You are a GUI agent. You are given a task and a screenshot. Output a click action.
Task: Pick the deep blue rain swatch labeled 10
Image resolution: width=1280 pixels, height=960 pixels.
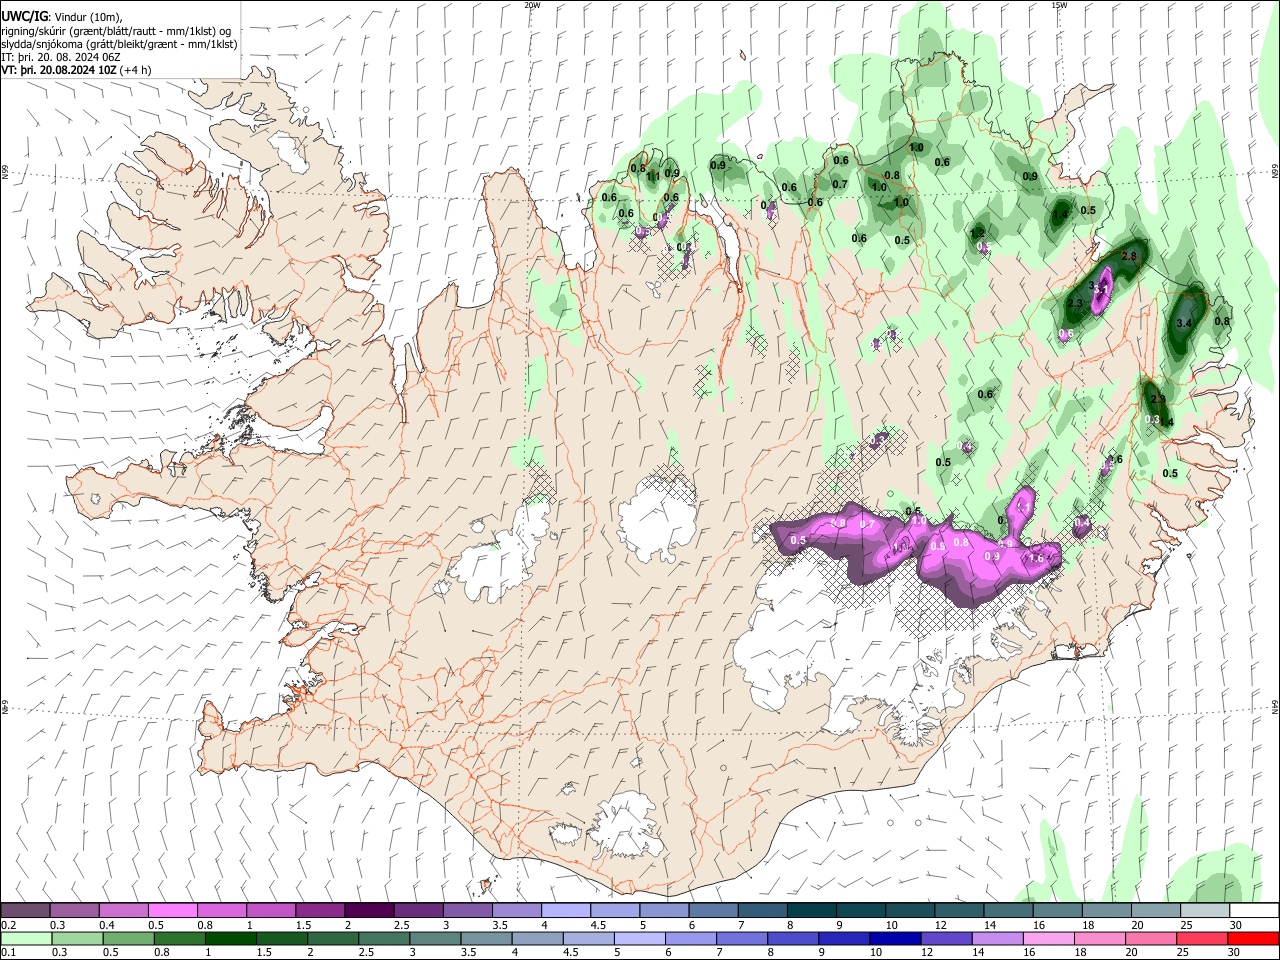(x=895, y=938)
